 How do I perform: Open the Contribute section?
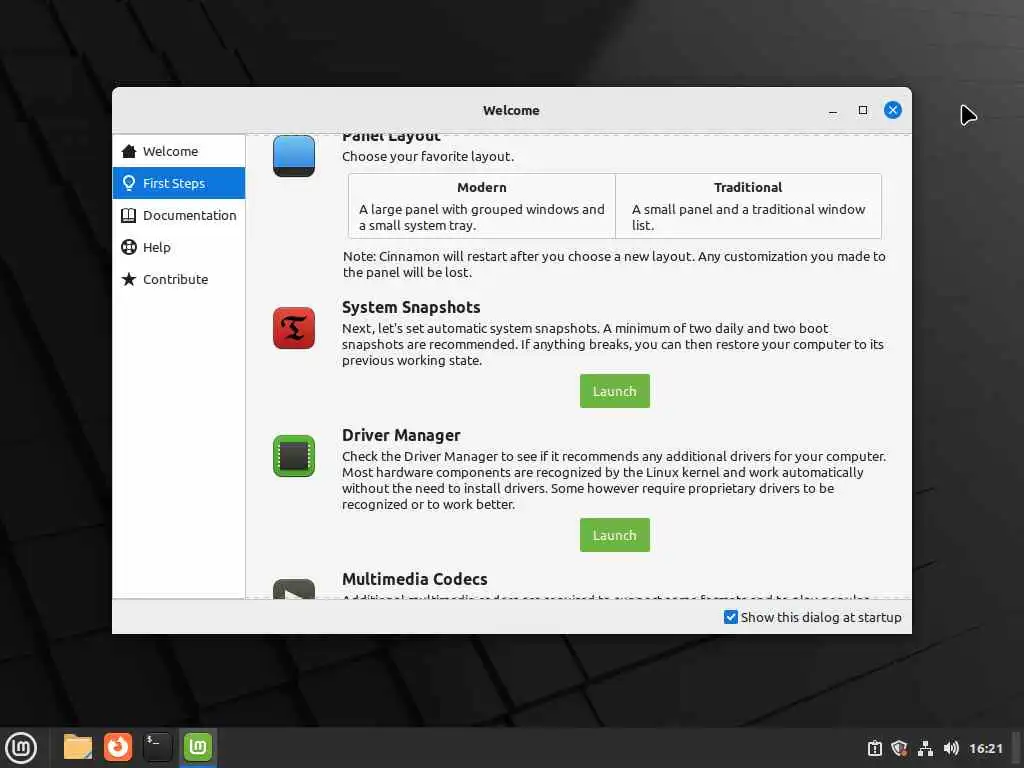tap(178, 279)
